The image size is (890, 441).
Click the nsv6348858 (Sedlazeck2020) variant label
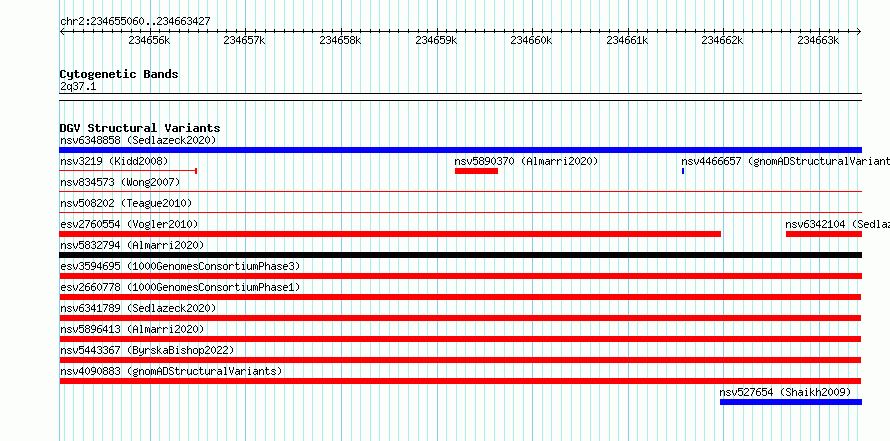point(138,140)
